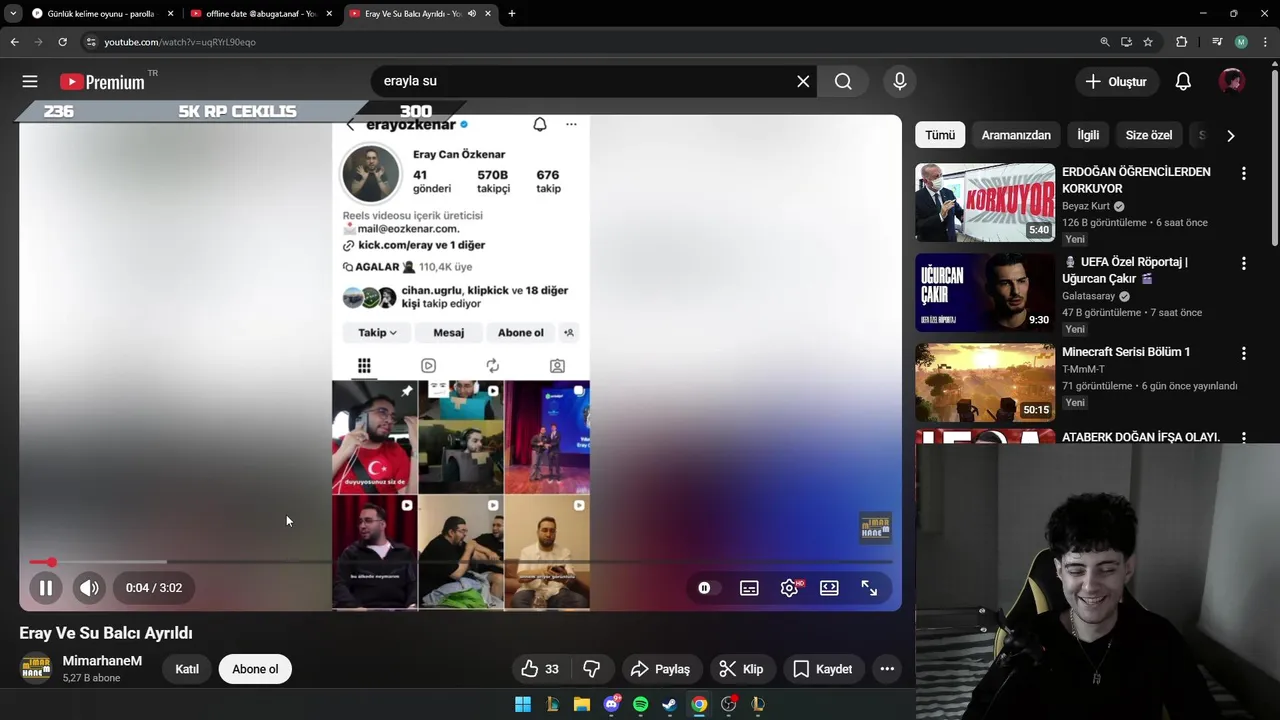Open the Chrome zoom magnifier icon
The height and width of the screenshot is (720, 1280).
click(x=1104, y=42)
